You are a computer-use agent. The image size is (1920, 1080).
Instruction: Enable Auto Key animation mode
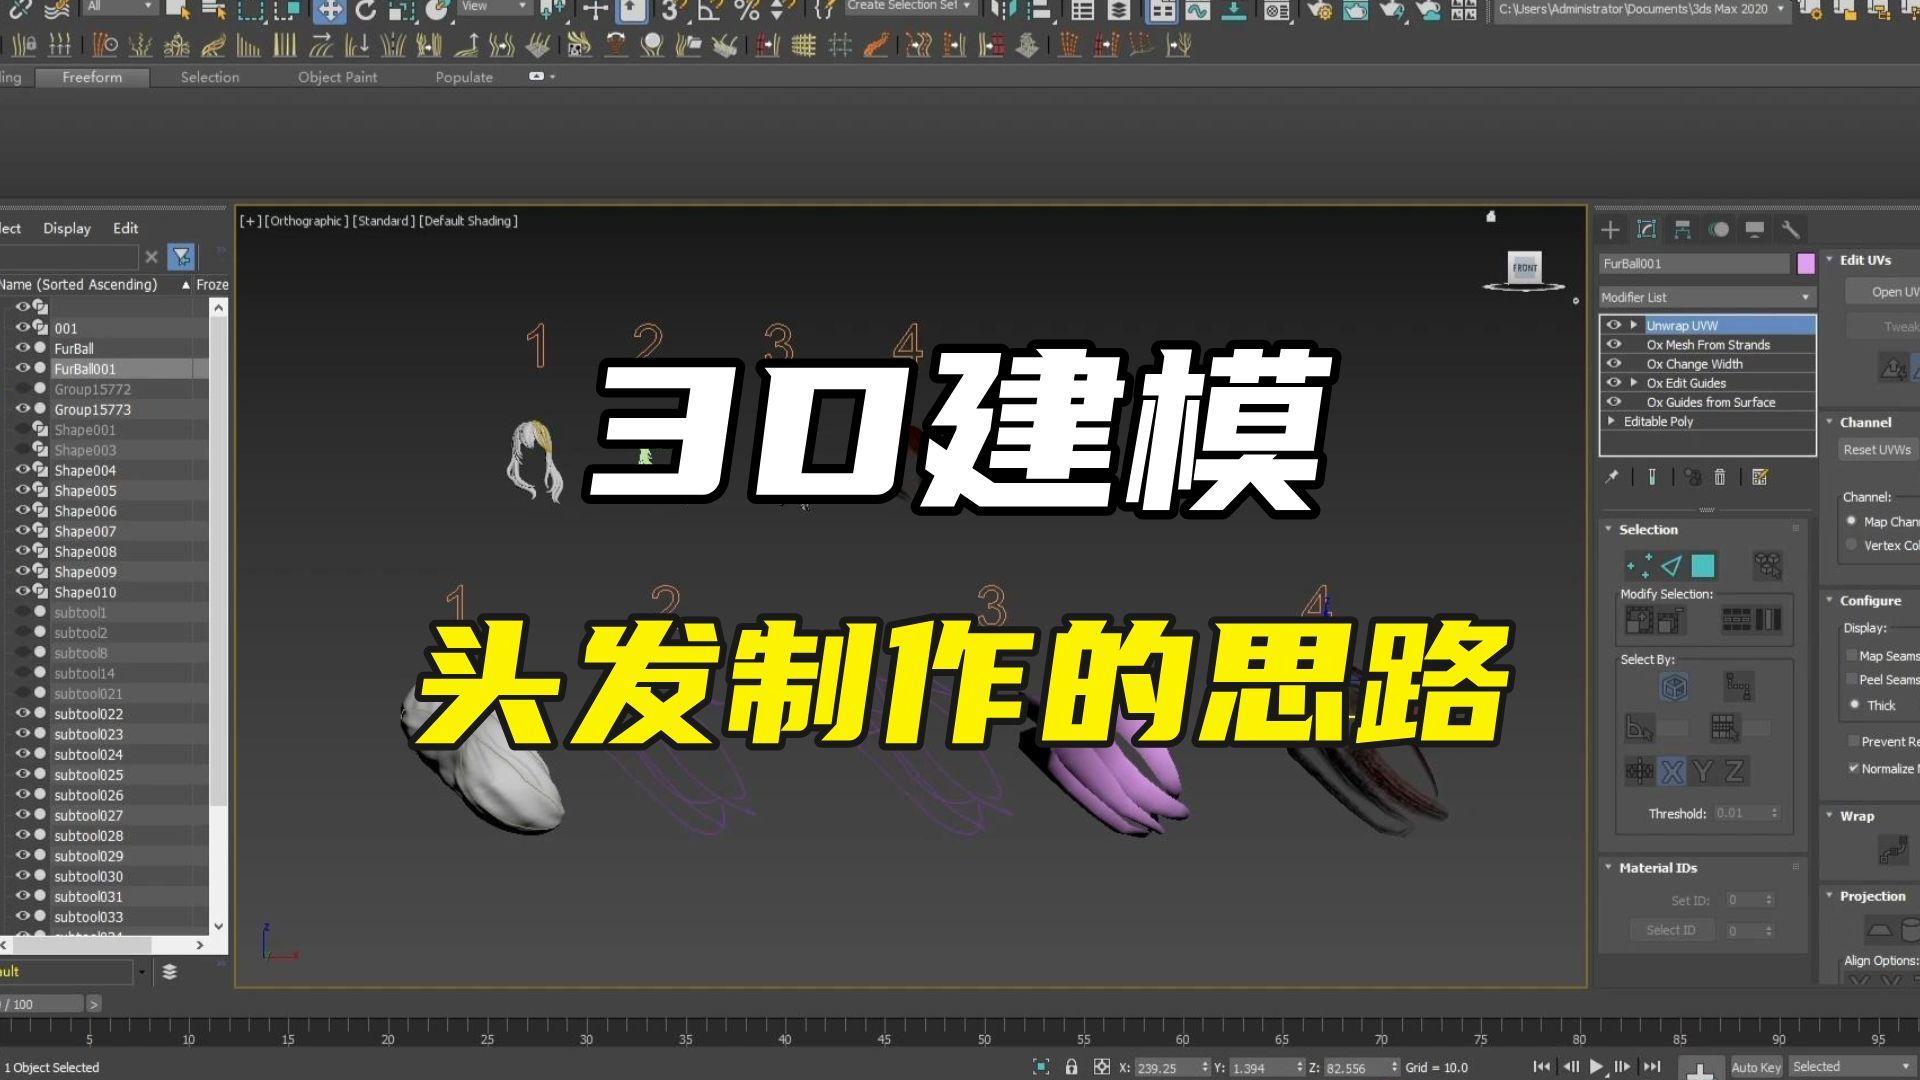pos(1754,1066)
